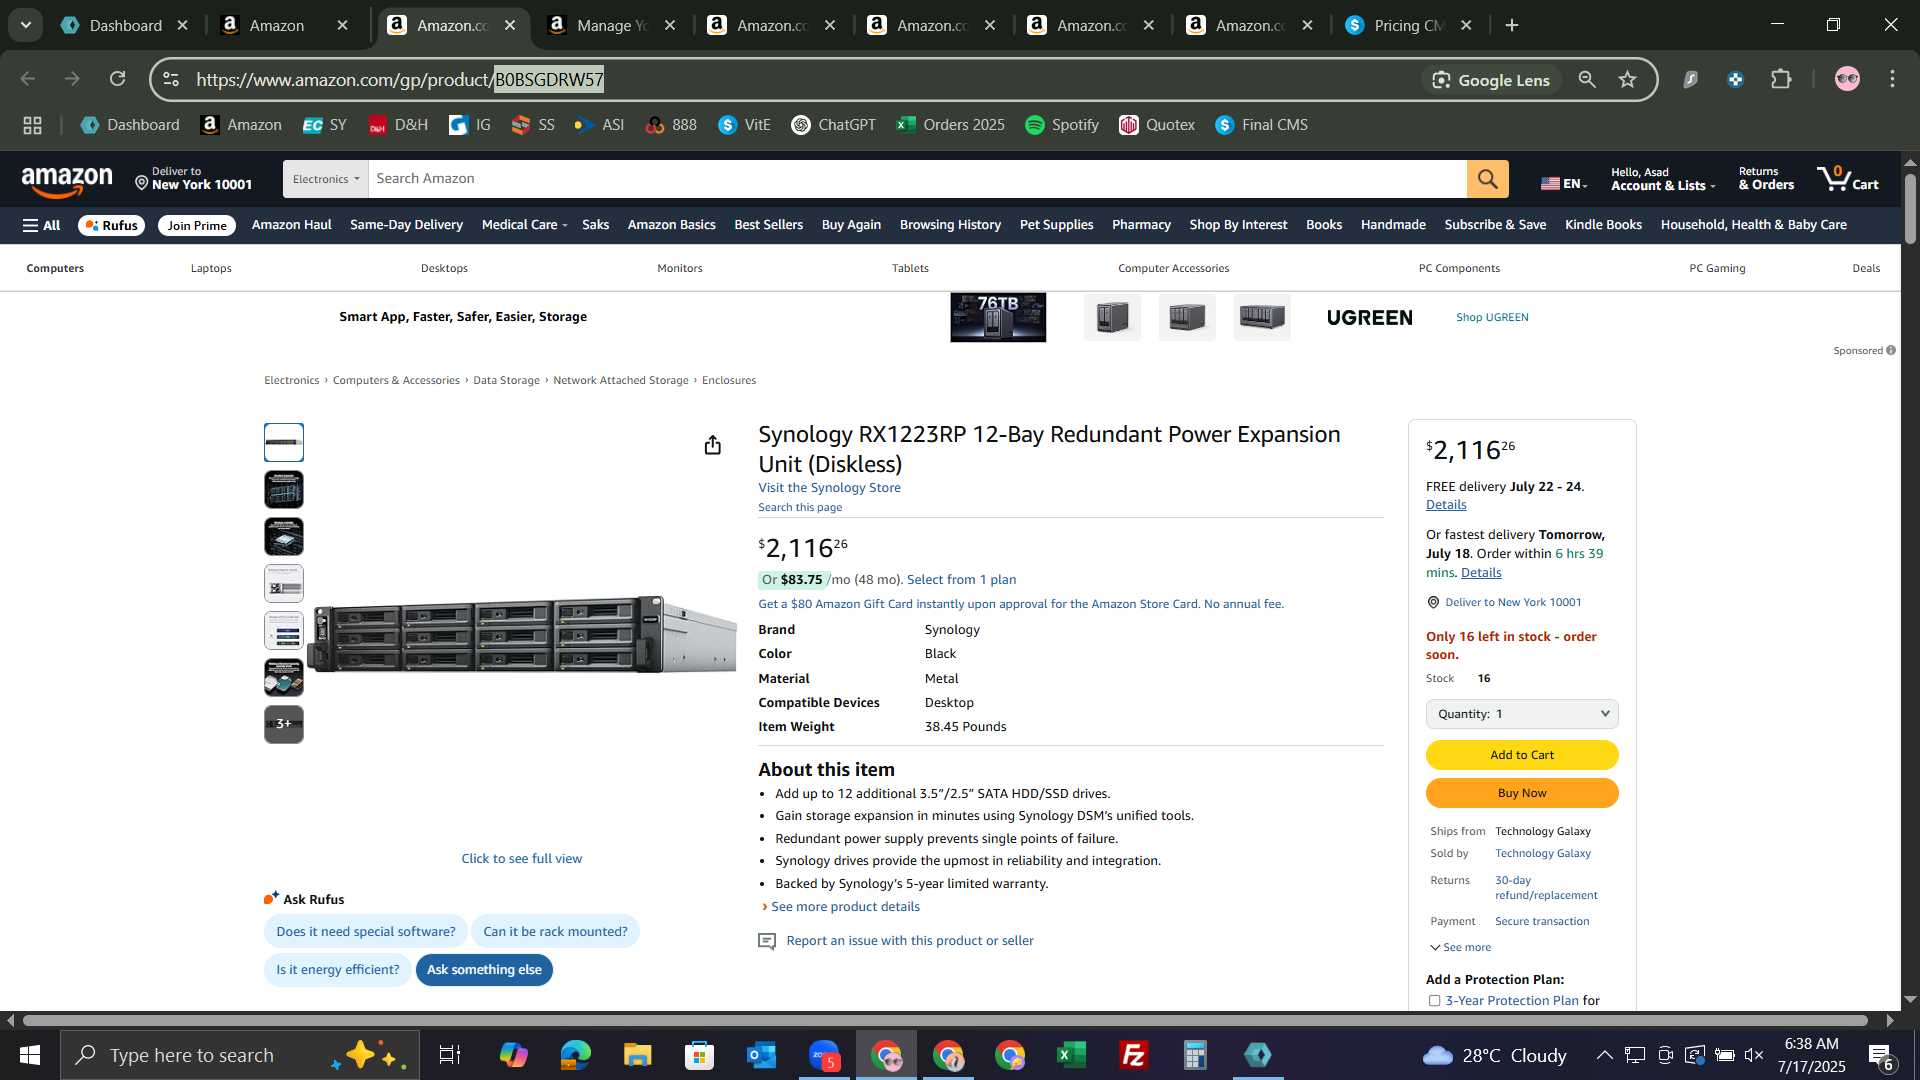
Task: Click the Search Amazon input field
Action: (x=917, y=179)
